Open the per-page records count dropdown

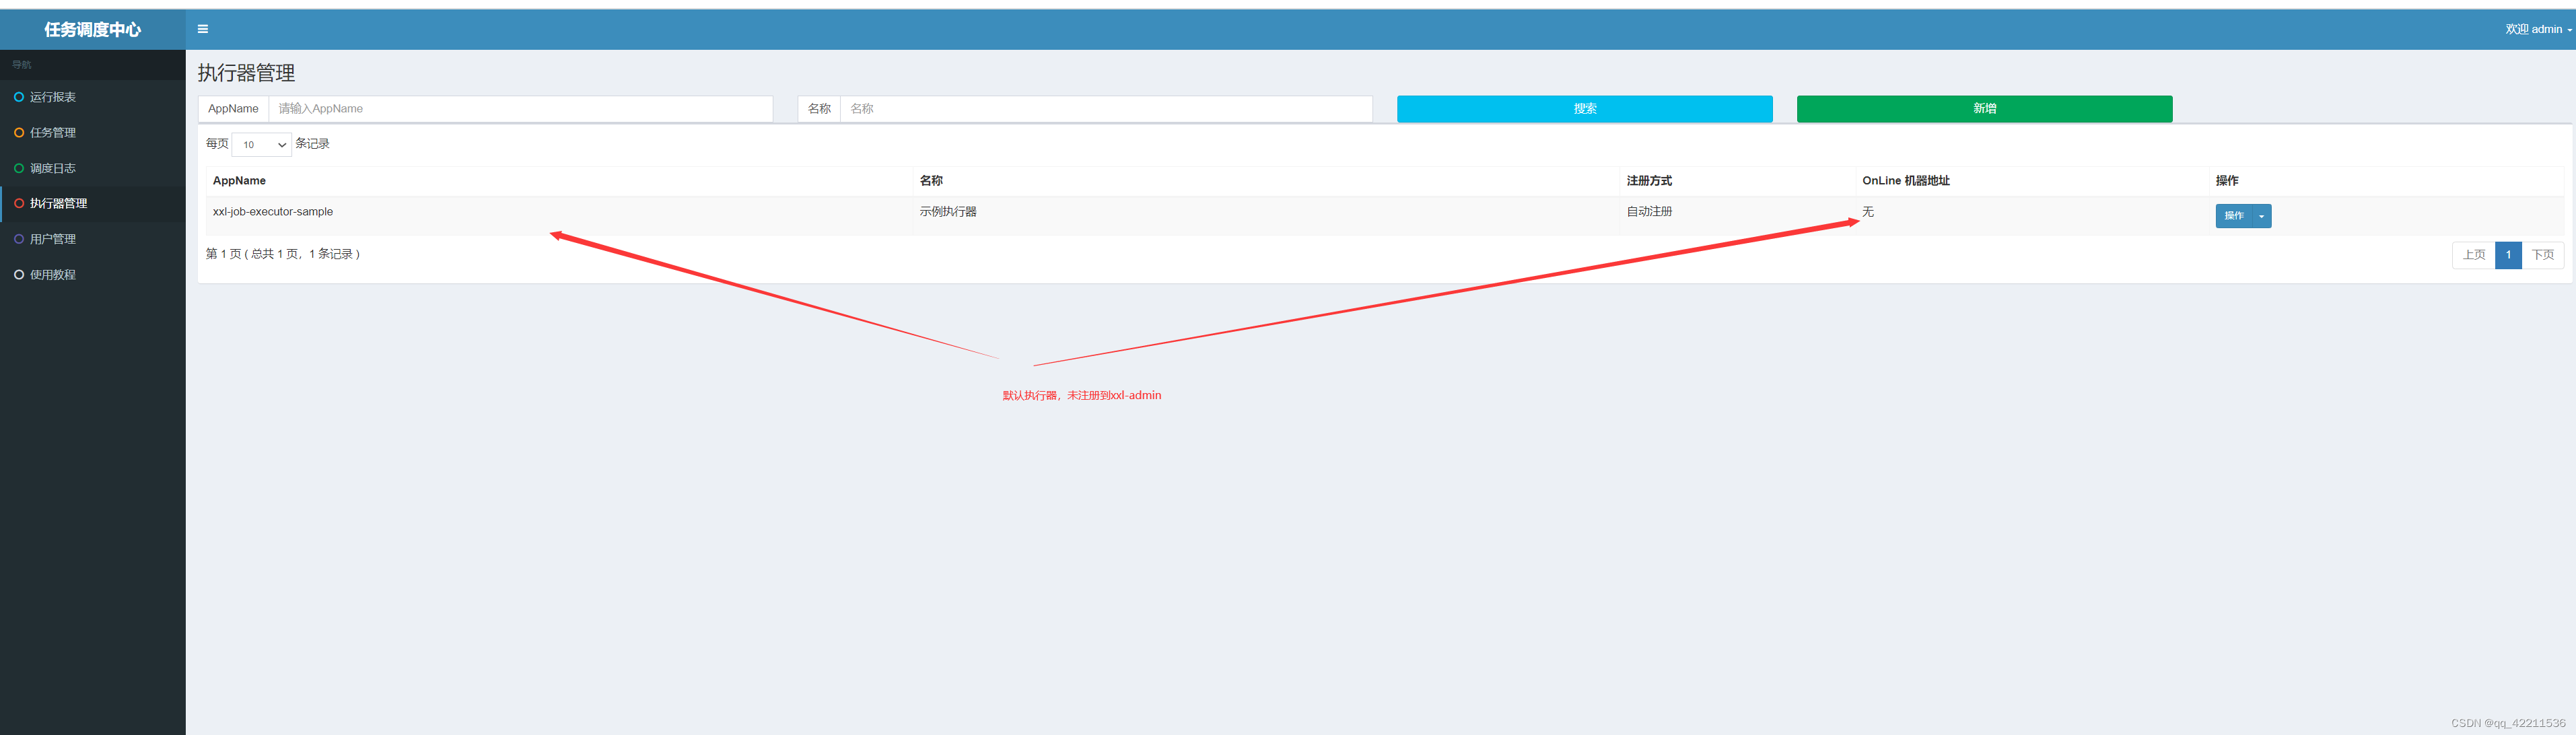262,145
